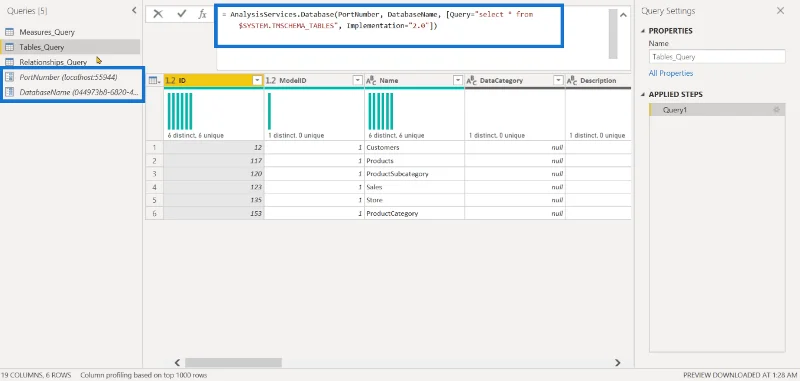
Task: Confirm the formula with the checkmark icon
Action: coord(182,14)
